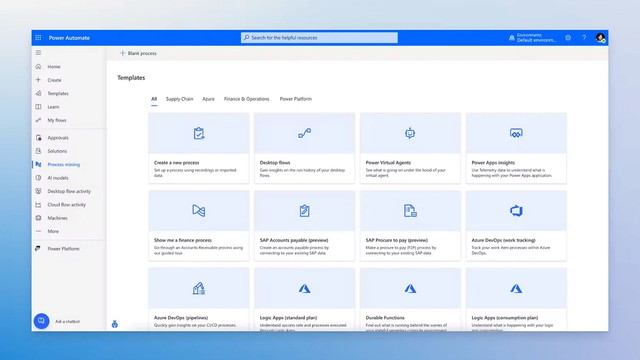Click the Desktop flow activity icon
The image size is (640, 360).
38,191
